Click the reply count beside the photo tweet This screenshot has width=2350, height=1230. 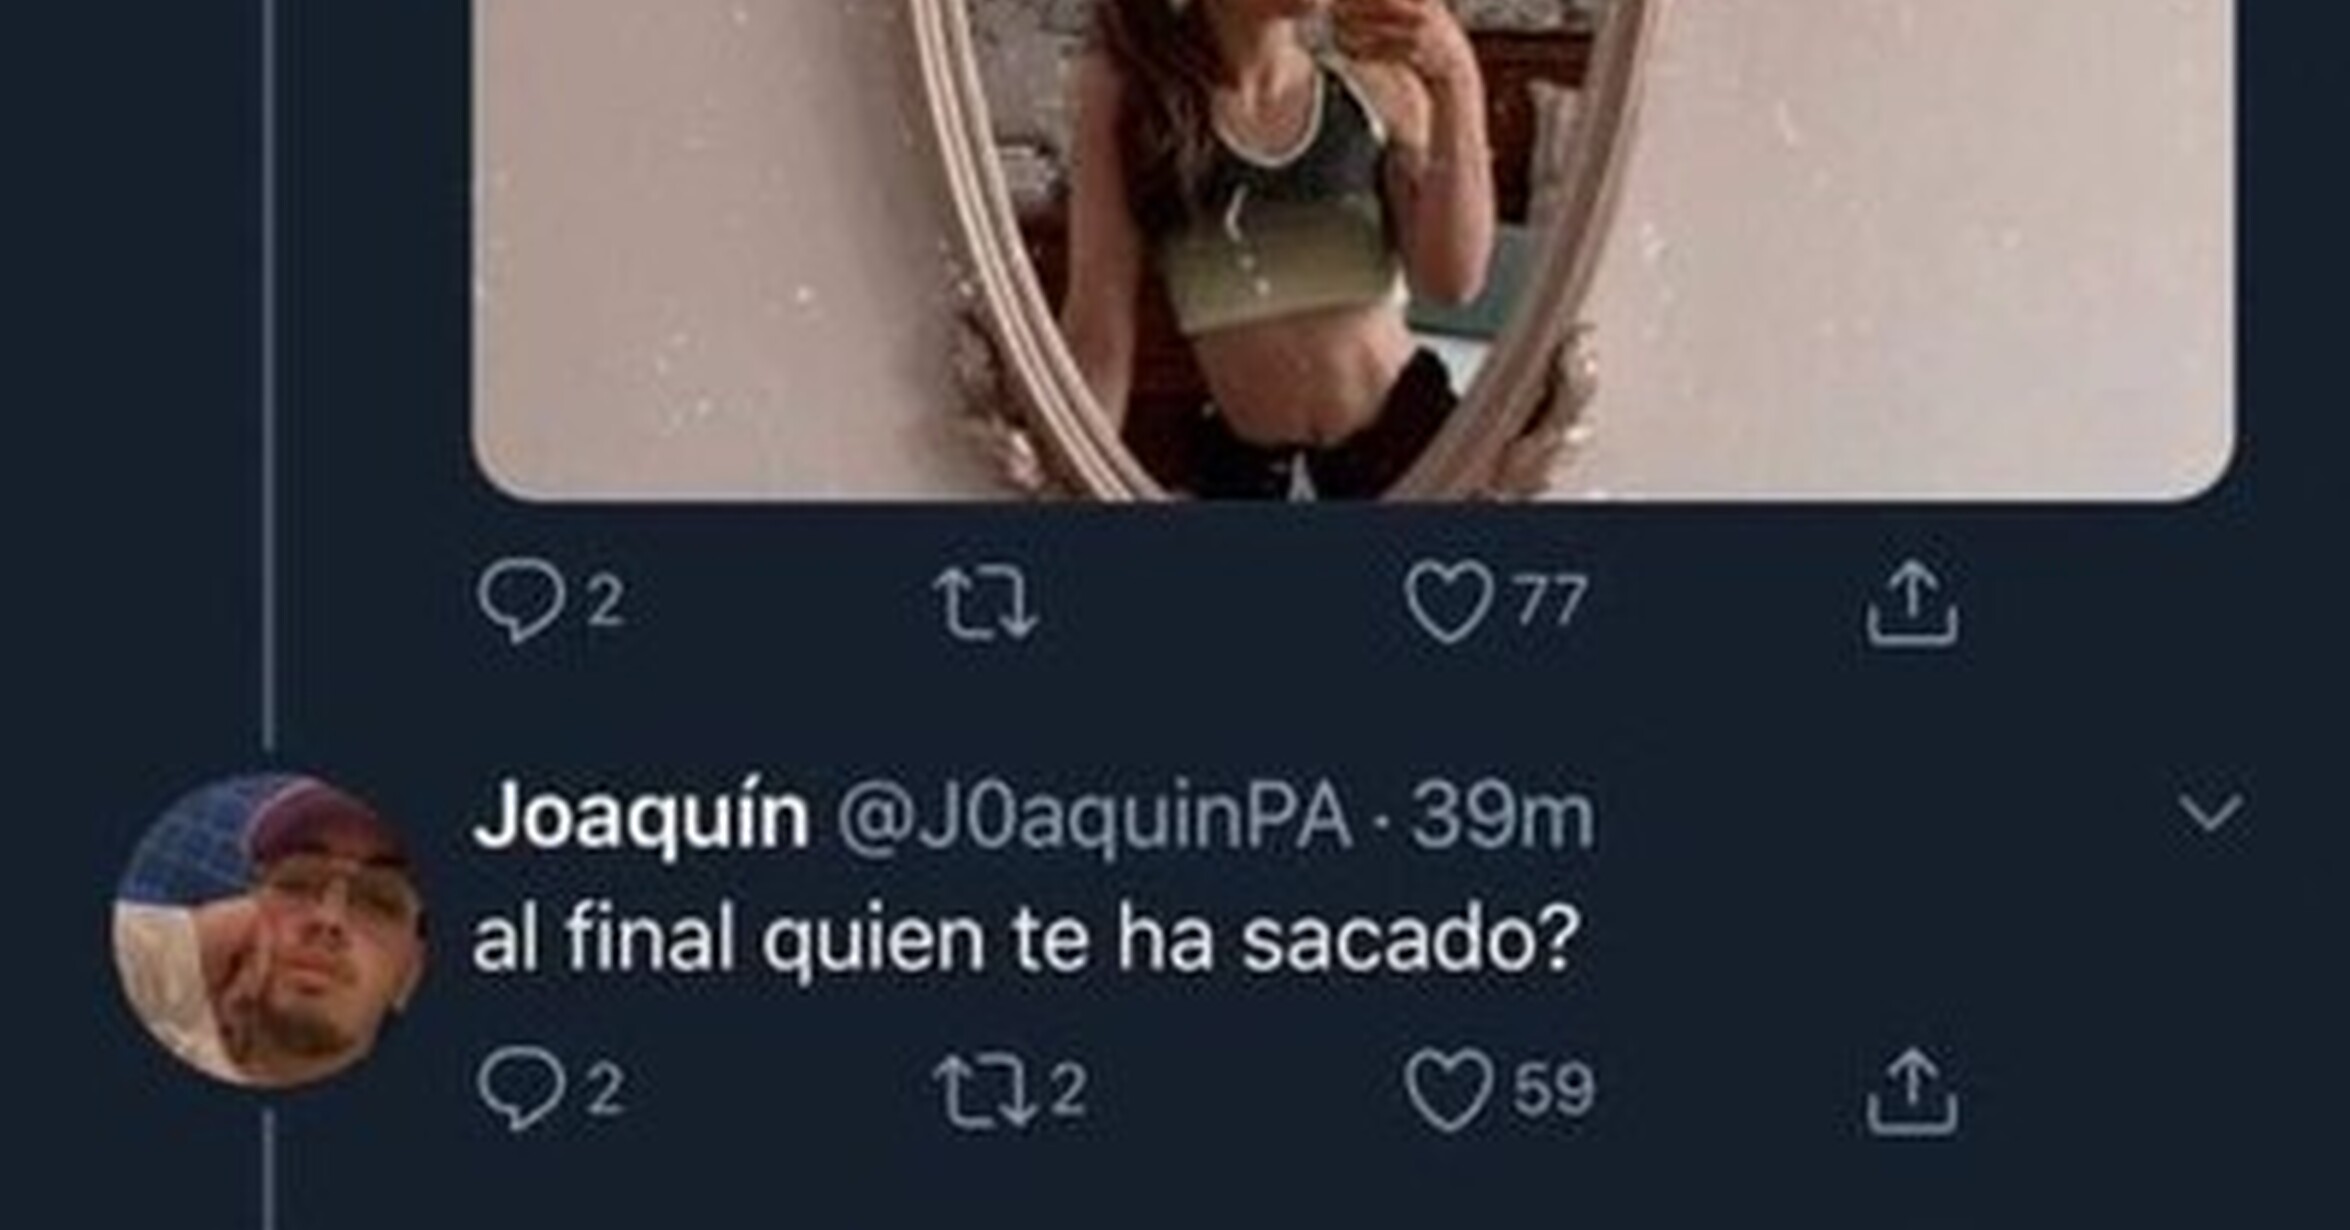pyautogui.click(x=605, y=602)
